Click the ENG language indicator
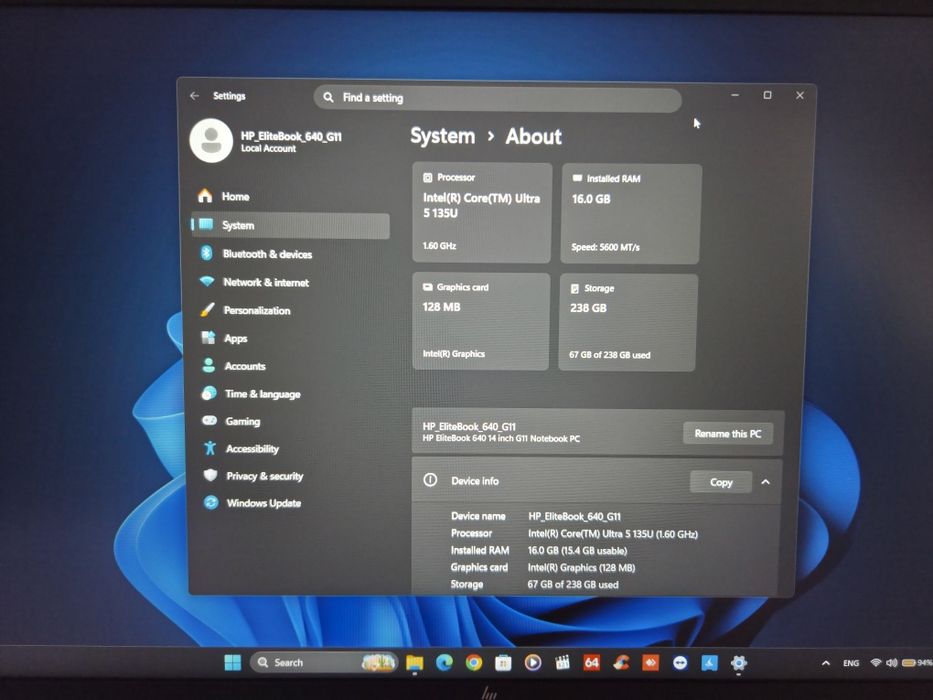The height and width of the screenshot is (700, 933). pyautogui.click(x=851, y=663)
